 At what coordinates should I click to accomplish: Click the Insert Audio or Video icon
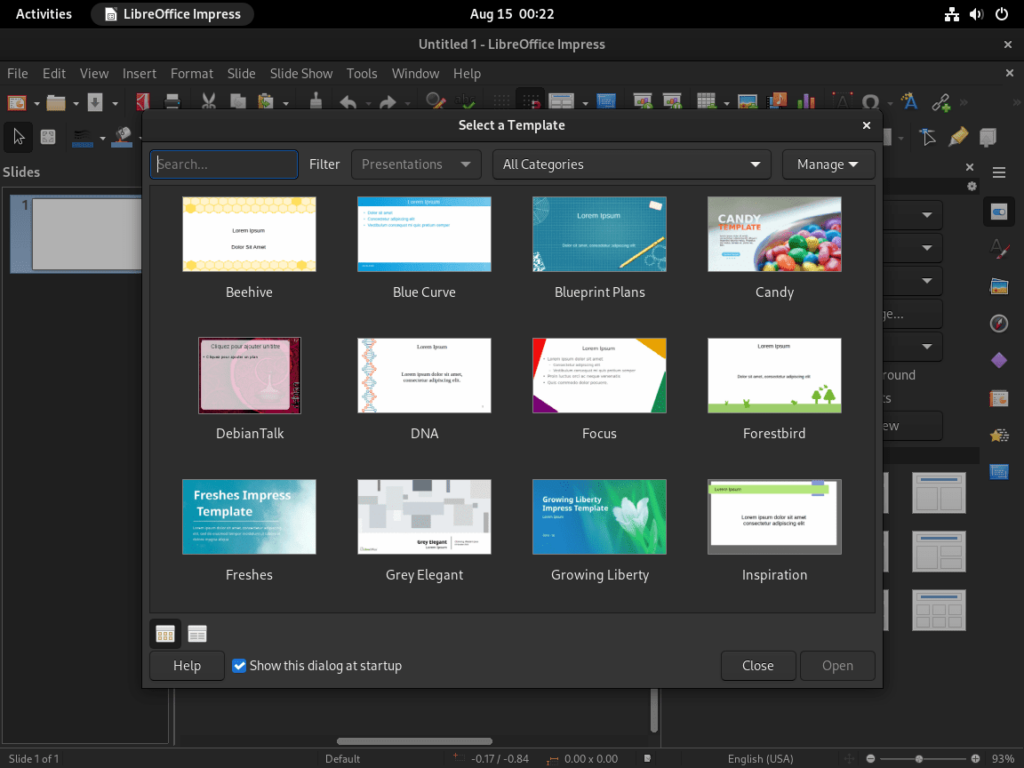[x=777, y=102]
